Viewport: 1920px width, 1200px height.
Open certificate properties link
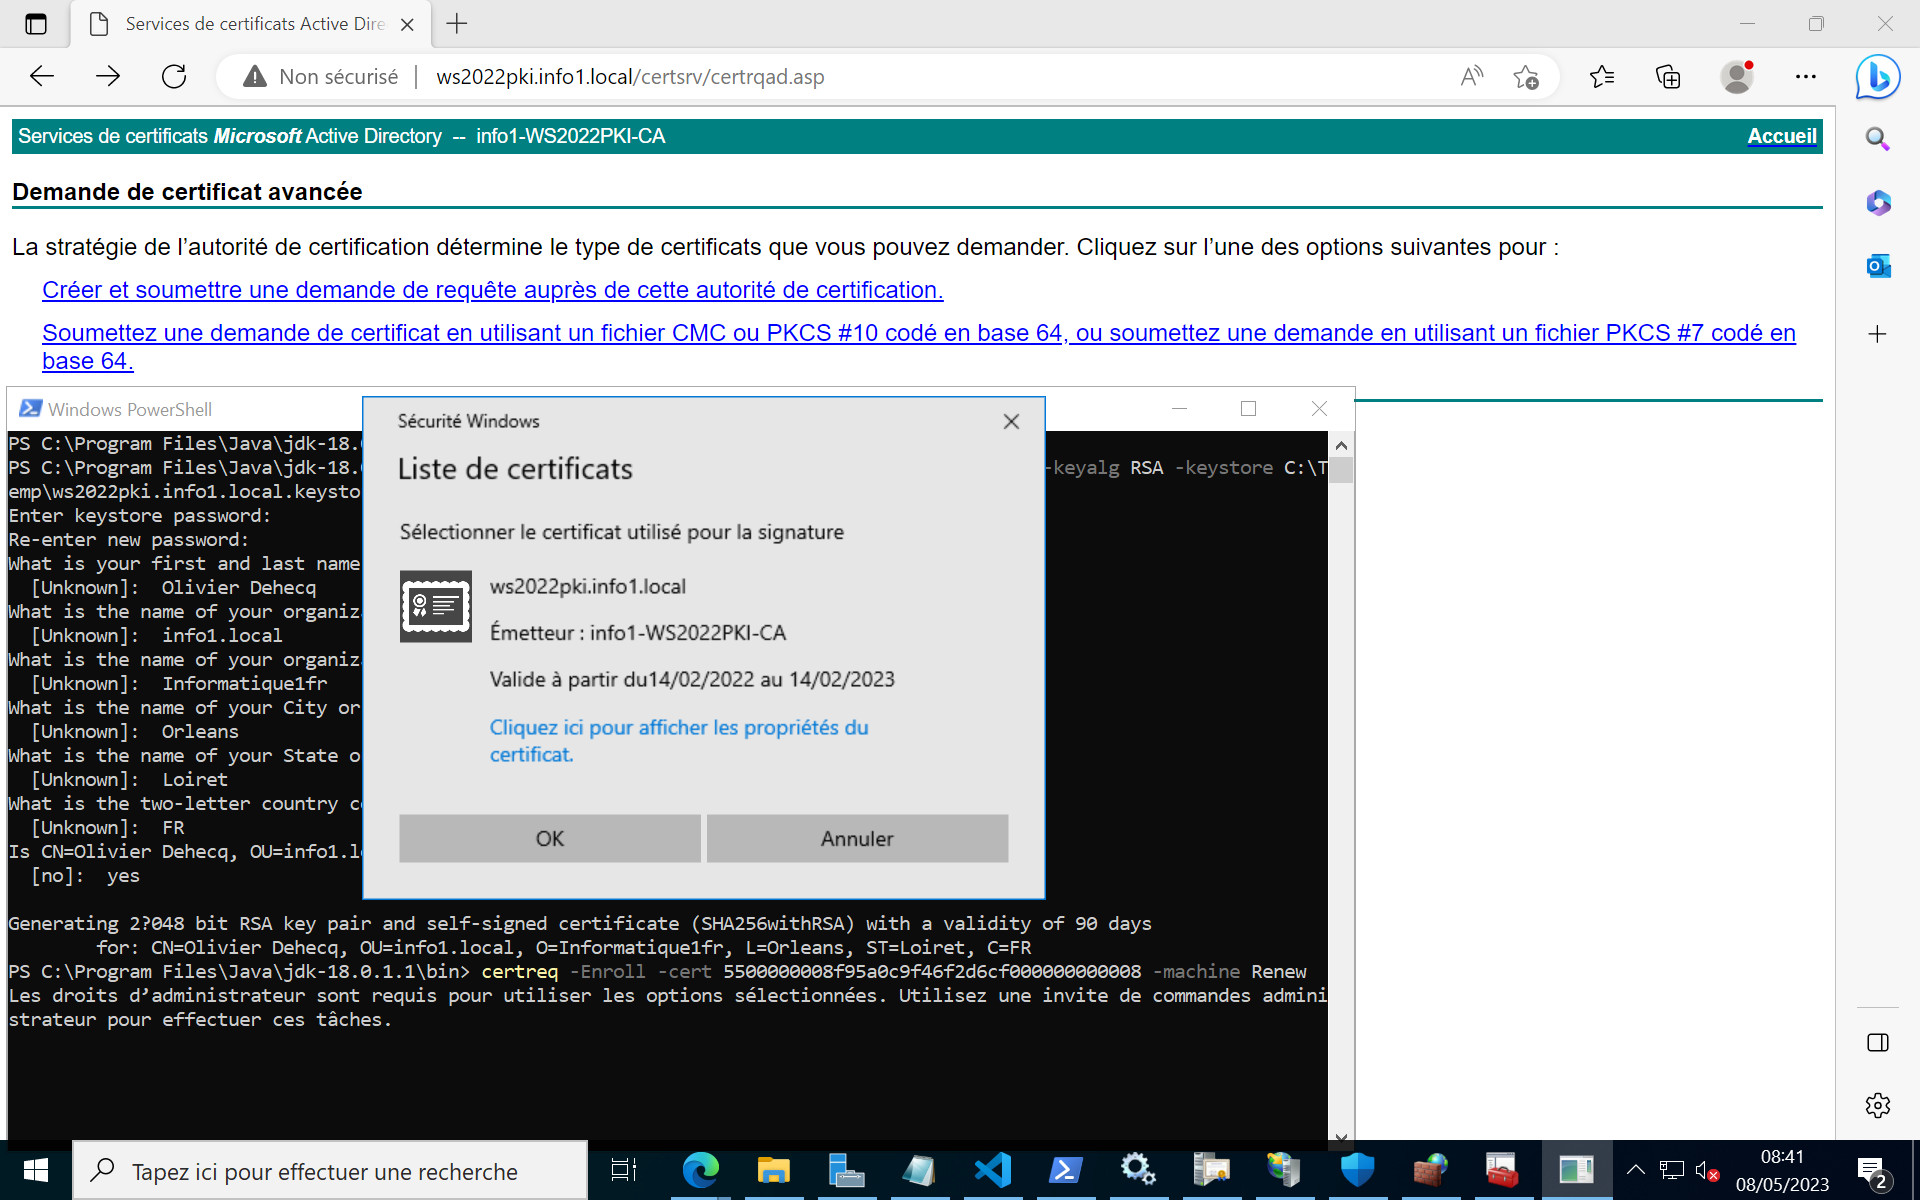click(x=678, y=740)
